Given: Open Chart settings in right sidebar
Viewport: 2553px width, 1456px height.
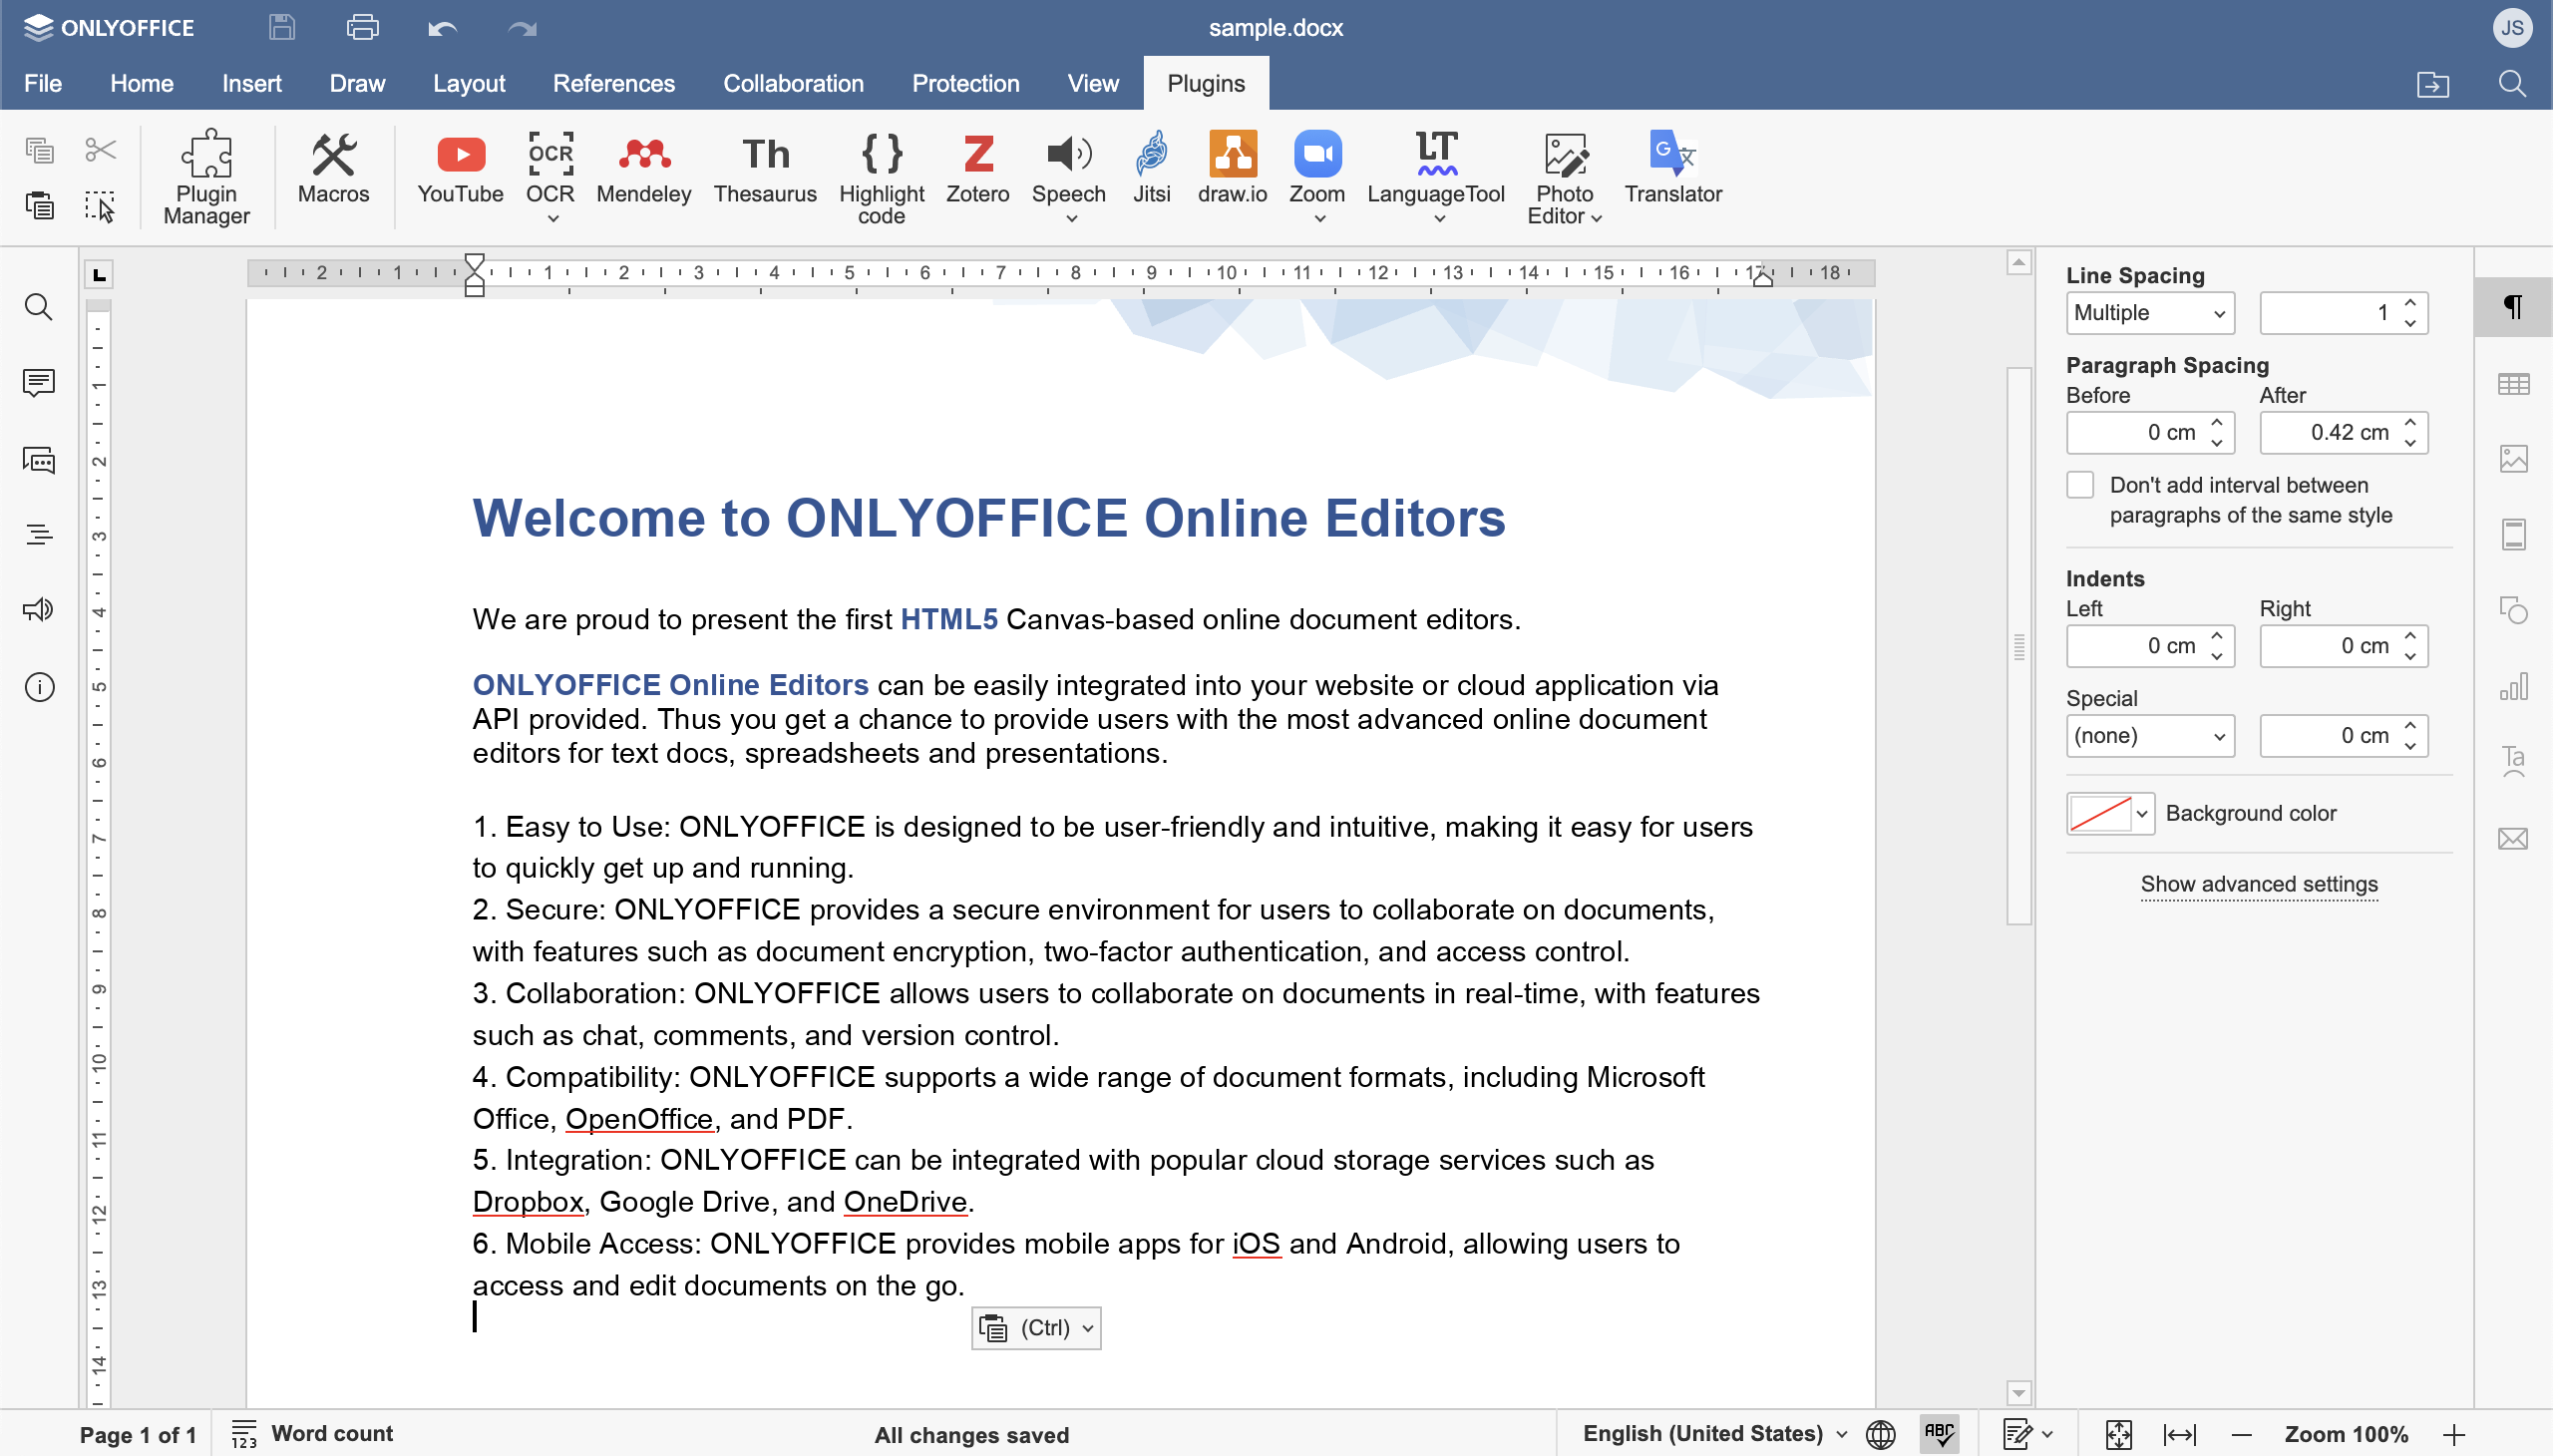Looking at the screenshot, I should pyautogui.click(x=2512, y=686).
